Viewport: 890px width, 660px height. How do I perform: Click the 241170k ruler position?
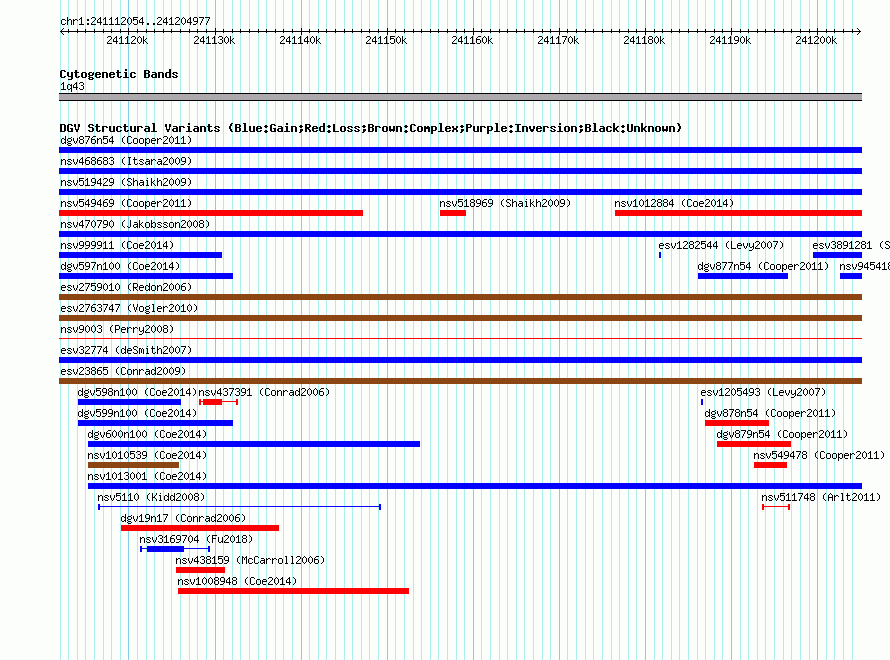(x=558, y=40)
